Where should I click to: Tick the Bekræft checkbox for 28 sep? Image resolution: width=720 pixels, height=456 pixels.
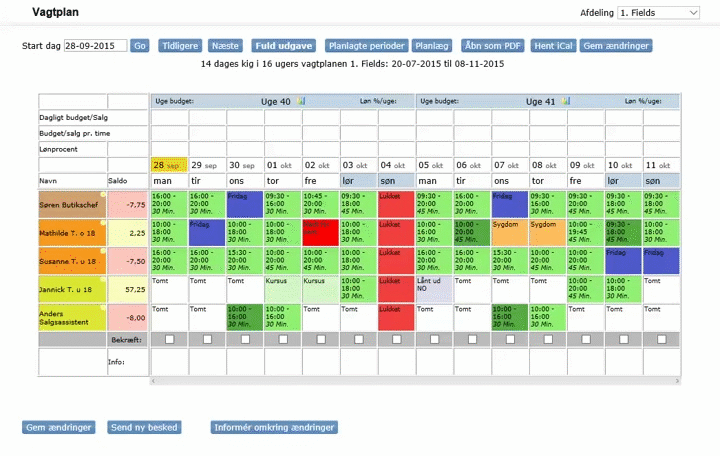pos(169,339)
